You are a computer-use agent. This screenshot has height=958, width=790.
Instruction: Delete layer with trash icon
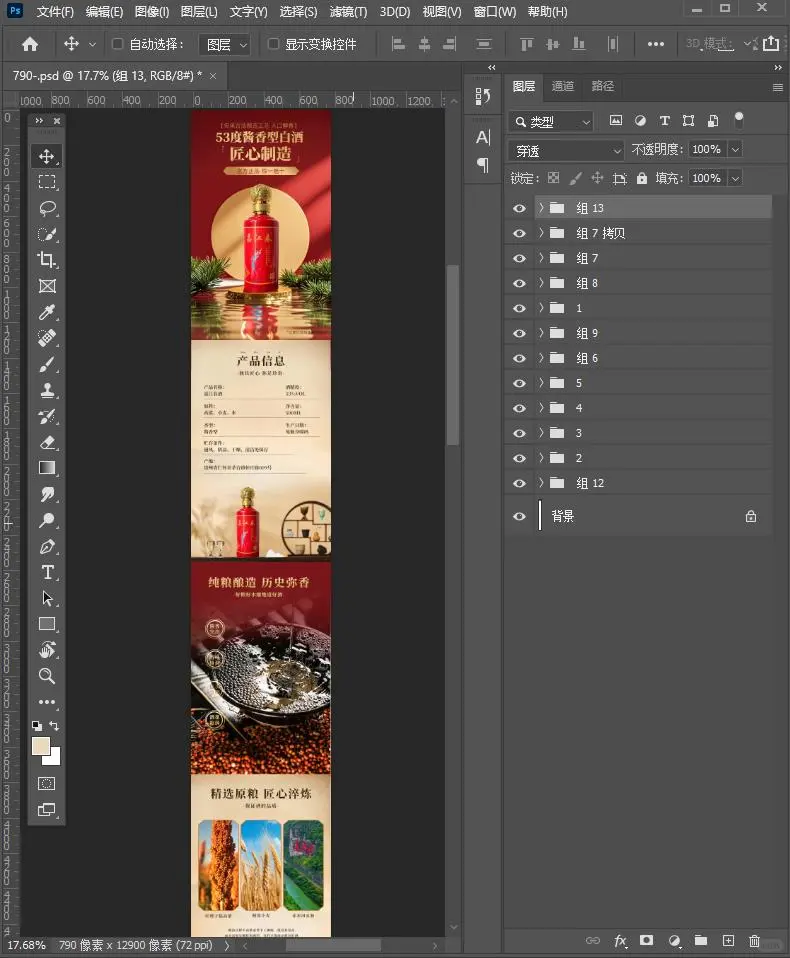(x=755, y=940)
